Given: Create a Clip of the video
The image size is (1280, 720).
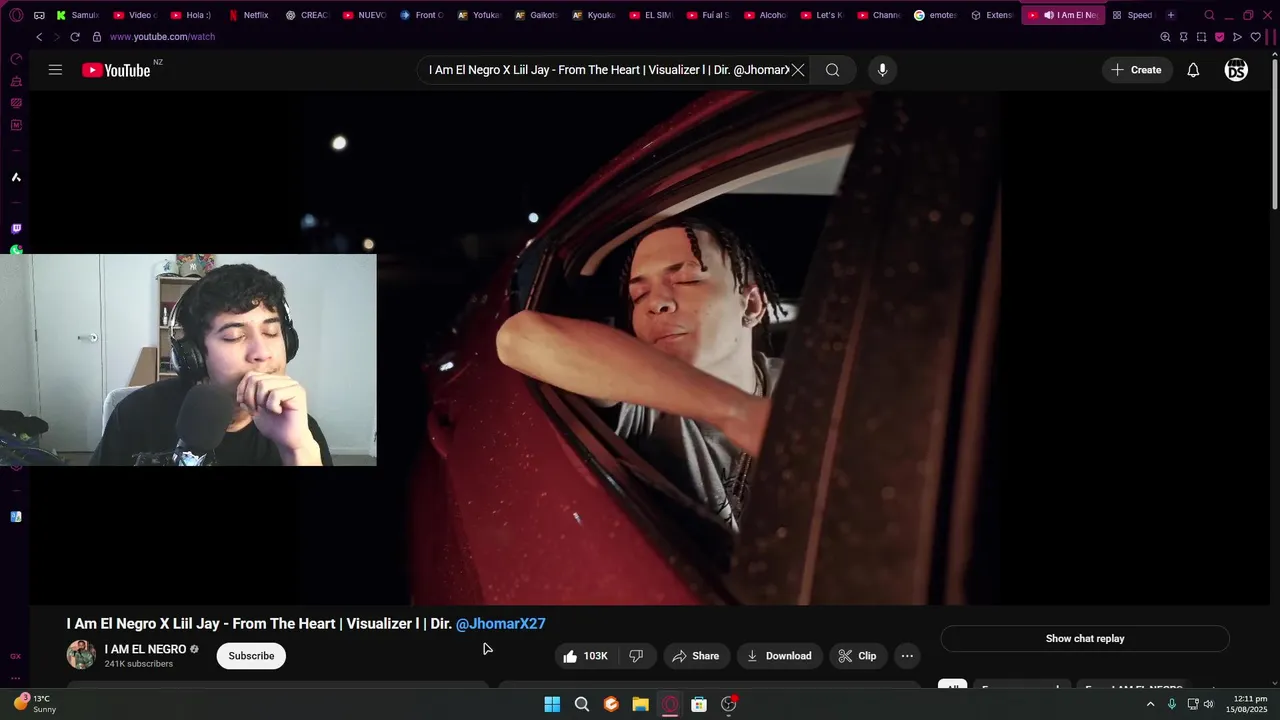Looking at the screenshot, I should pyautogui.click(x=858, y=656).
